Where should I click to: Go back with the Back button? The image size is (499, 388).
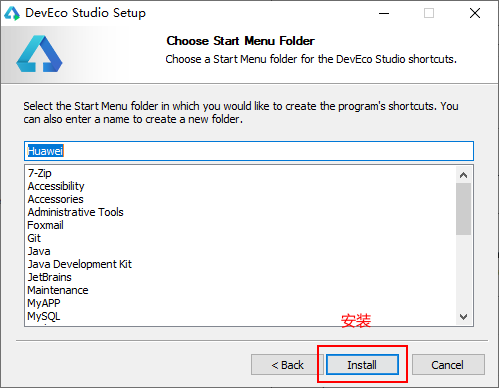click(287, 365)
